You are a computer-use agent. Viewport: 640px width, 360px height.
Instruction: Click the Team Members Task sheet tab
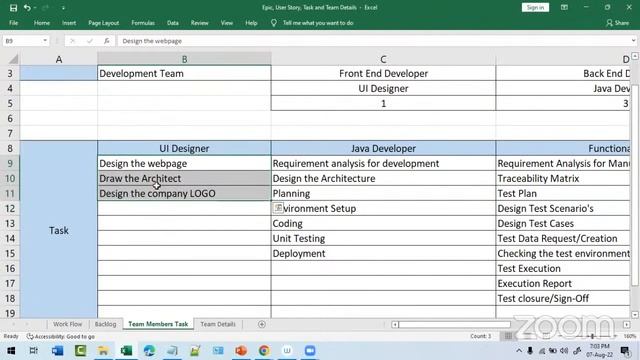[x=158, y=324]
